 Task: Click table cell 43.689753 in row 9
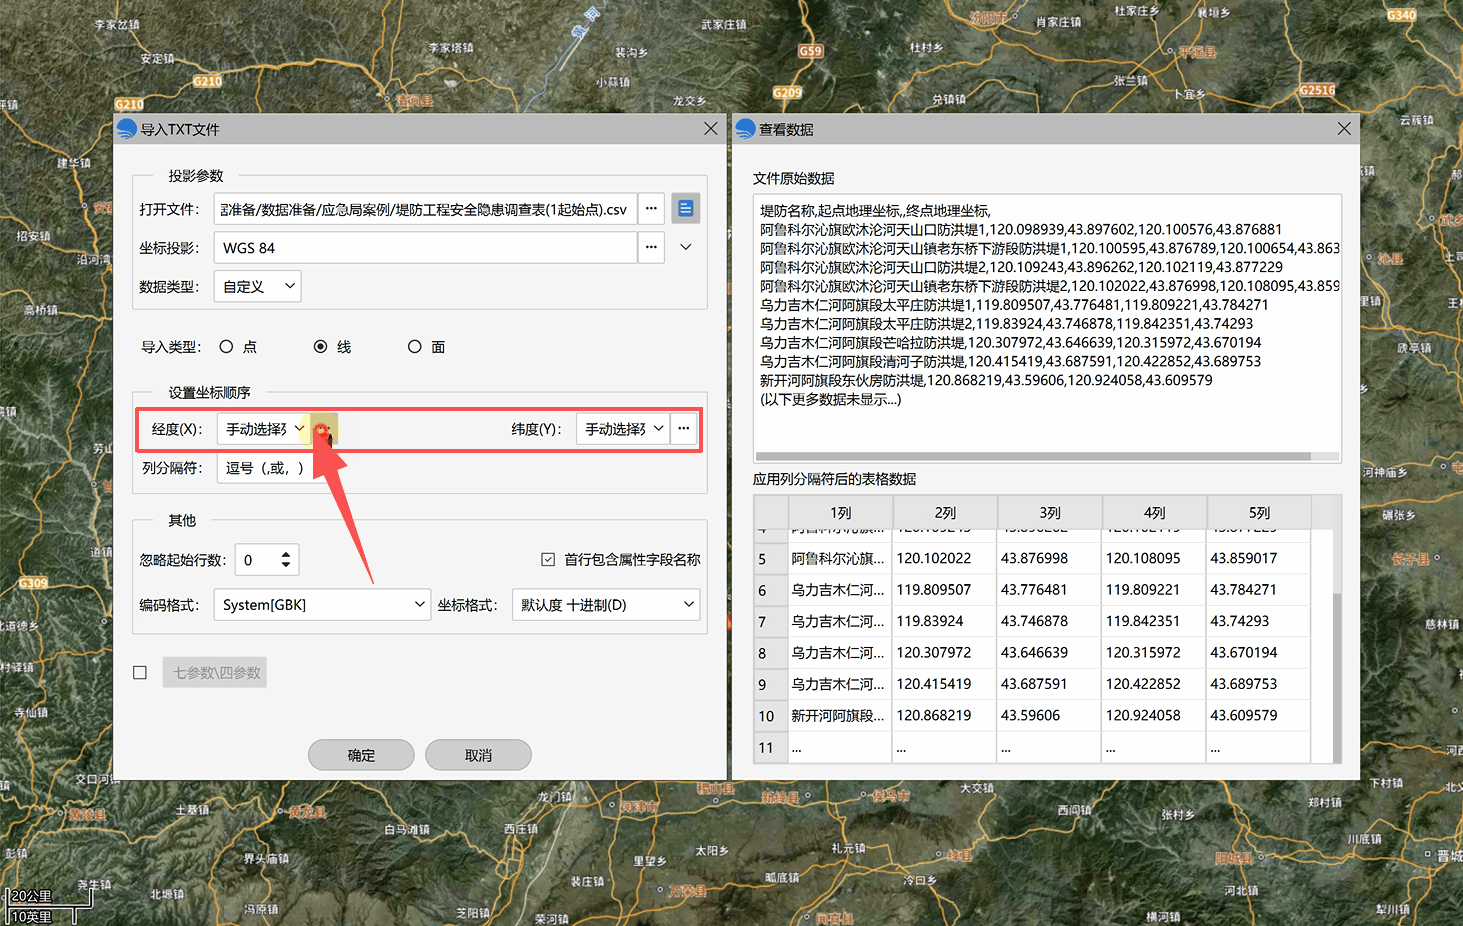click(1259, 684)
